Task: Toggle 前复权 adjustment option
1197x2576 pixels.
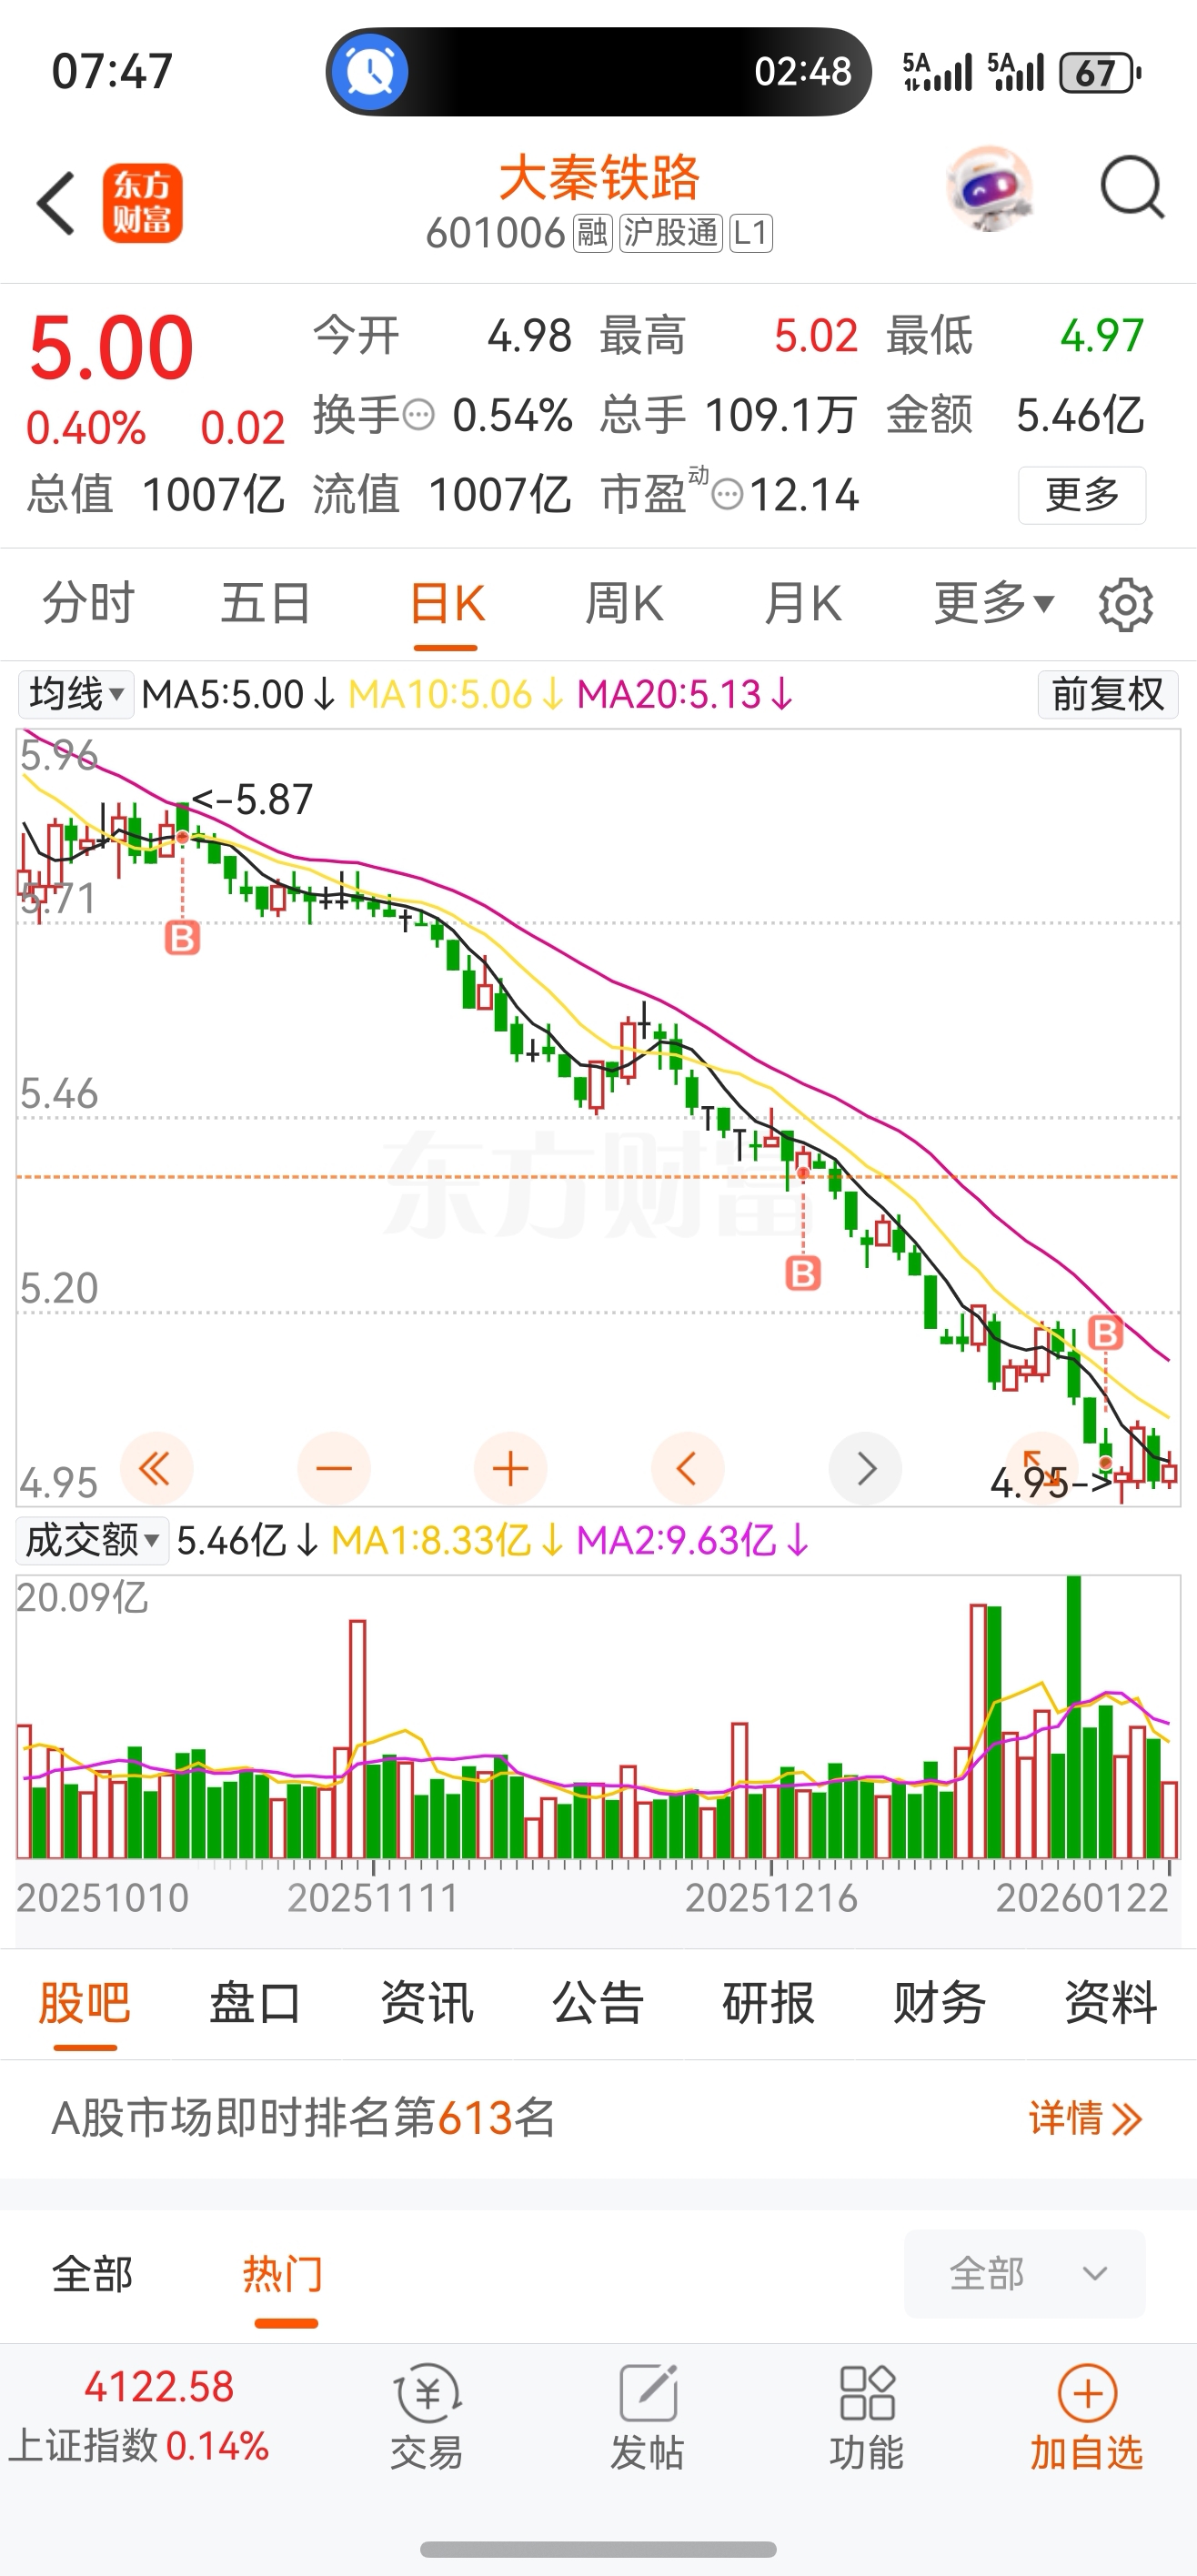Action: [x=1108, y=694]
